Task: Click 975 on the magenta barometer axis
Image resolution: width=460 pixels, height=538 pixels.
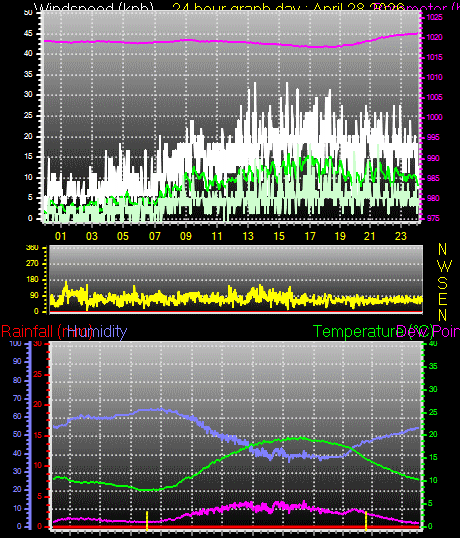Action: pyautogui.click(x=433, y=219)
